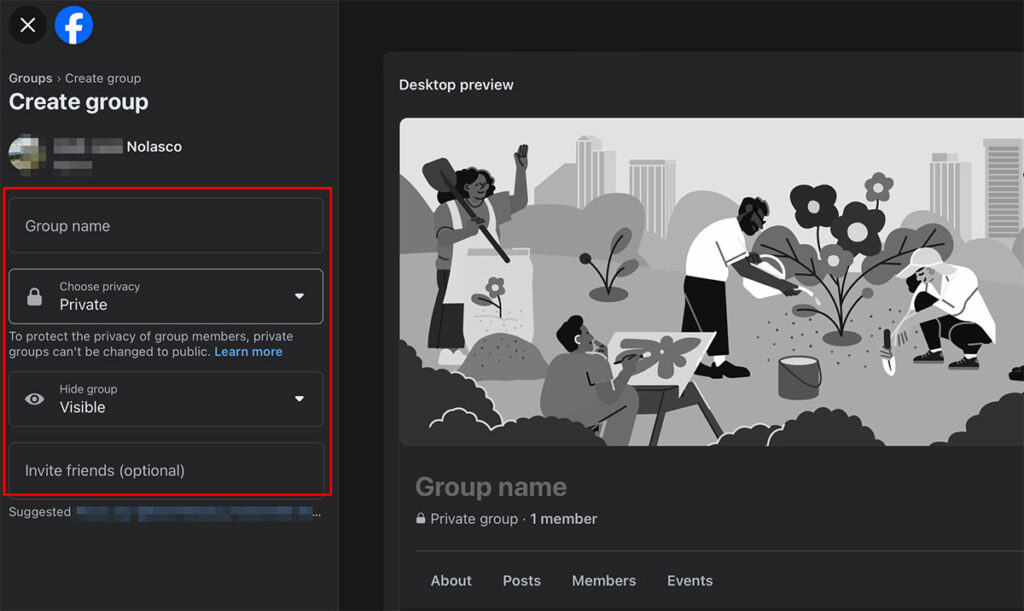Switch to the About tab

coord(451,580)
